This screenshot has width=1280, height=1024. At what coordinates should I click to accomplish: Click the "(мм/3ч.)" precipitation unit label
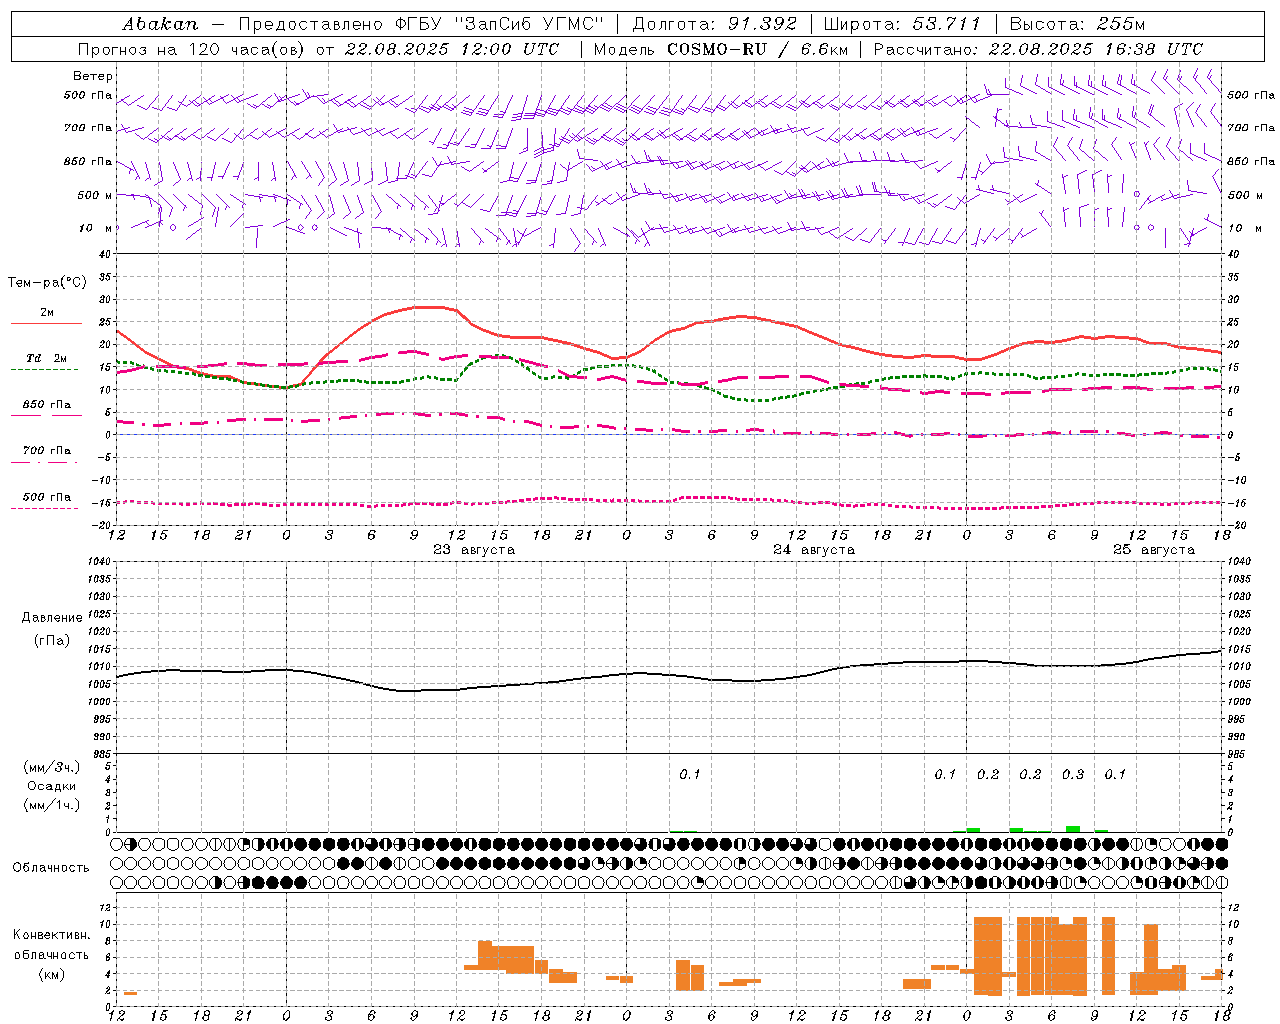click(52, 768)
